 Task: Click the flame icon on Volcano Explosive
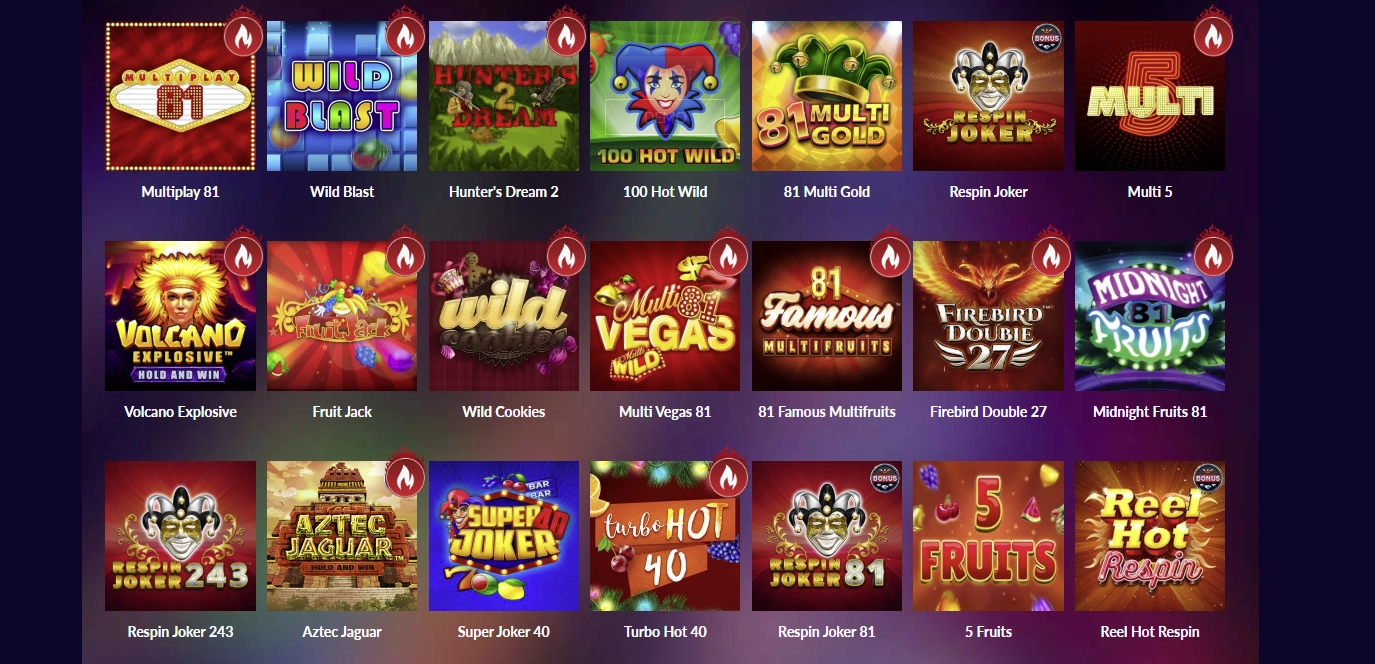coord(243,257)
